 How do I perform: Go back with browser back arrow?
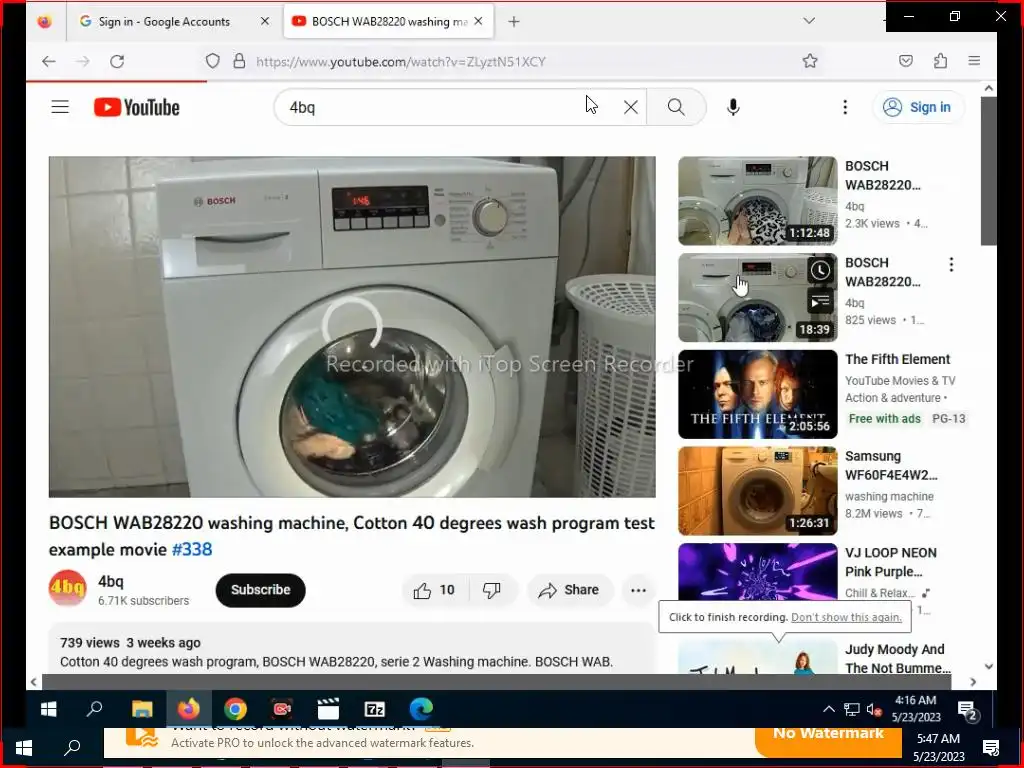point(48,61)
